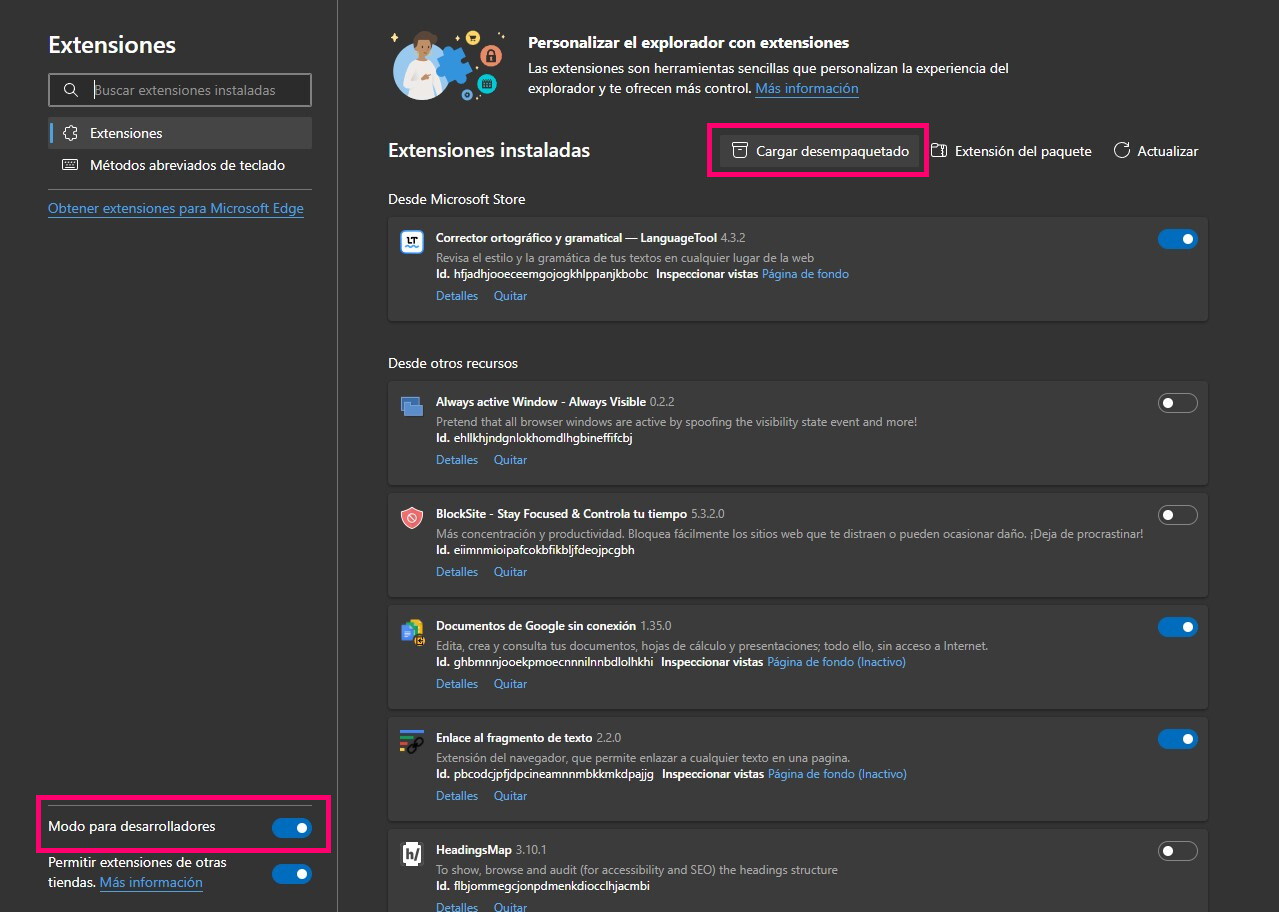Click the search magnifier in Buscar extensiones
1279x912 pixels.
pos(70,89)
